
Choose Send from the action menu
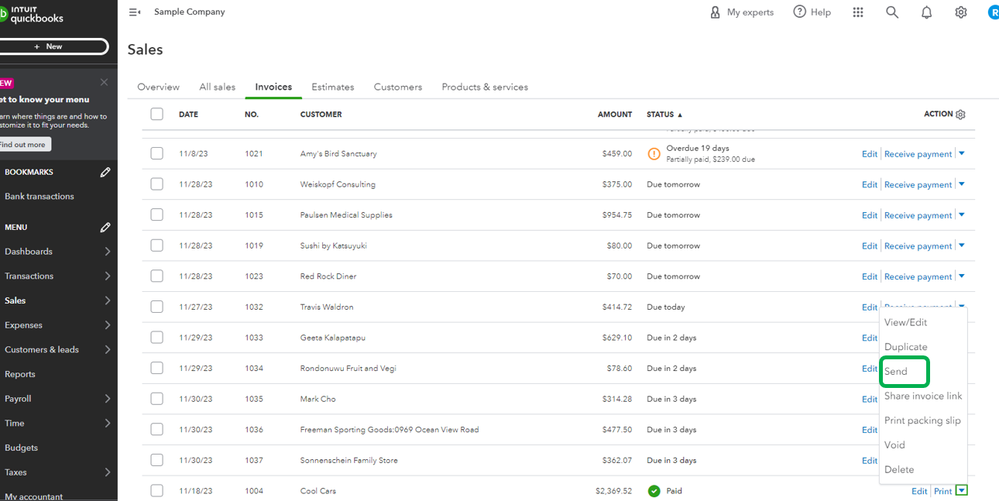pyautogui.click(x=896, y=372)
